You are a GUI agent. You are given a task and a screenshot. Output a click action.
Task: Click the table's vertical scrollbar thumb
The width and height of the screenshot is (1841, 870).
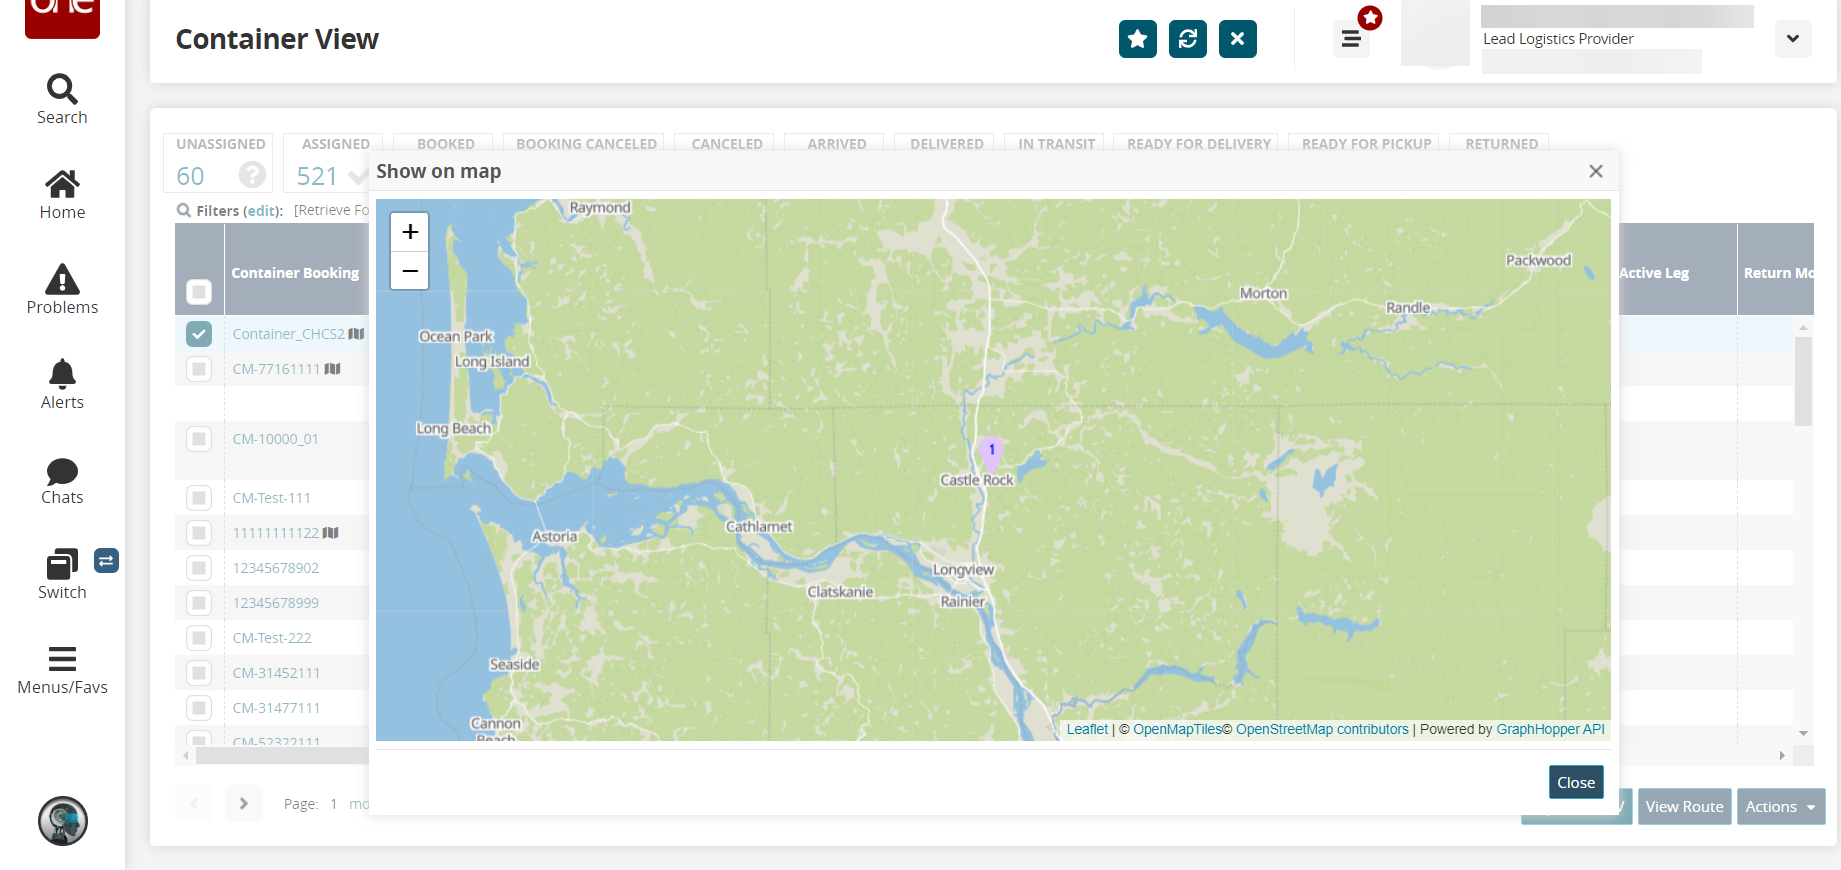point(1803,382)
